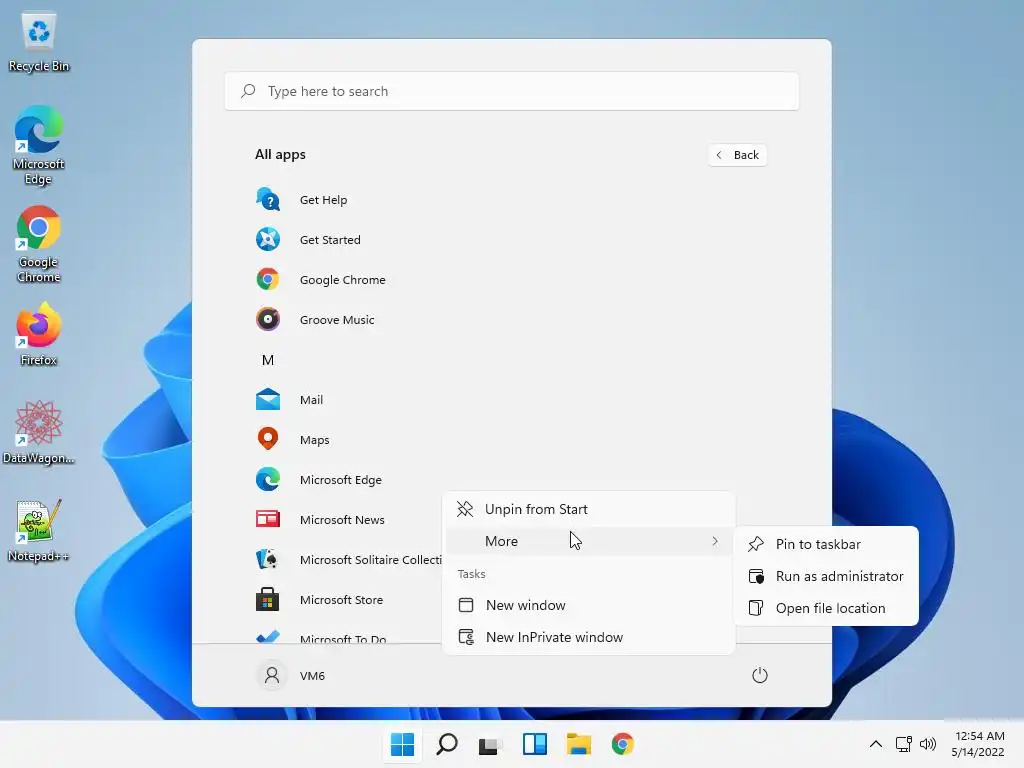Launch Get Started from the app list
This screenshot has height=768, width=1024.
[330, 240]
